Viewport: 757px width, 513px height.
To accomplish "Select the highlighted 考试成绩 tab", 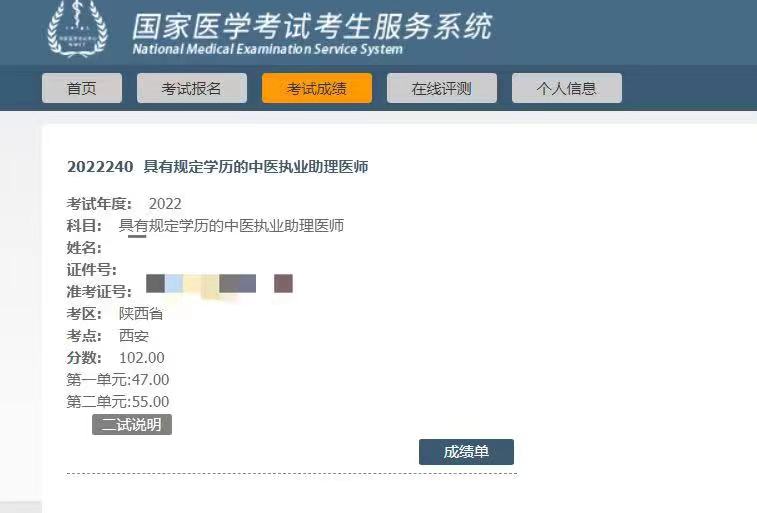I will (317, 88).
